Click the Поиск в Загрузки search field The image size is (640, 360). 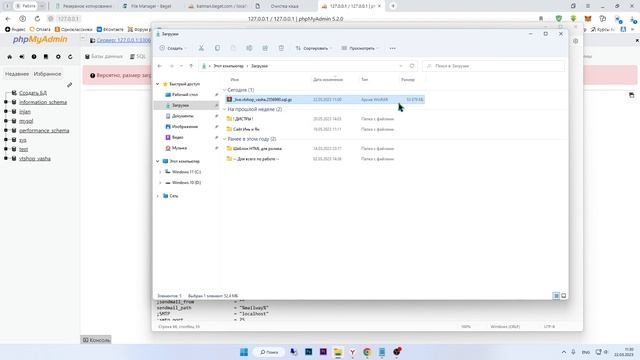point(493,66)
